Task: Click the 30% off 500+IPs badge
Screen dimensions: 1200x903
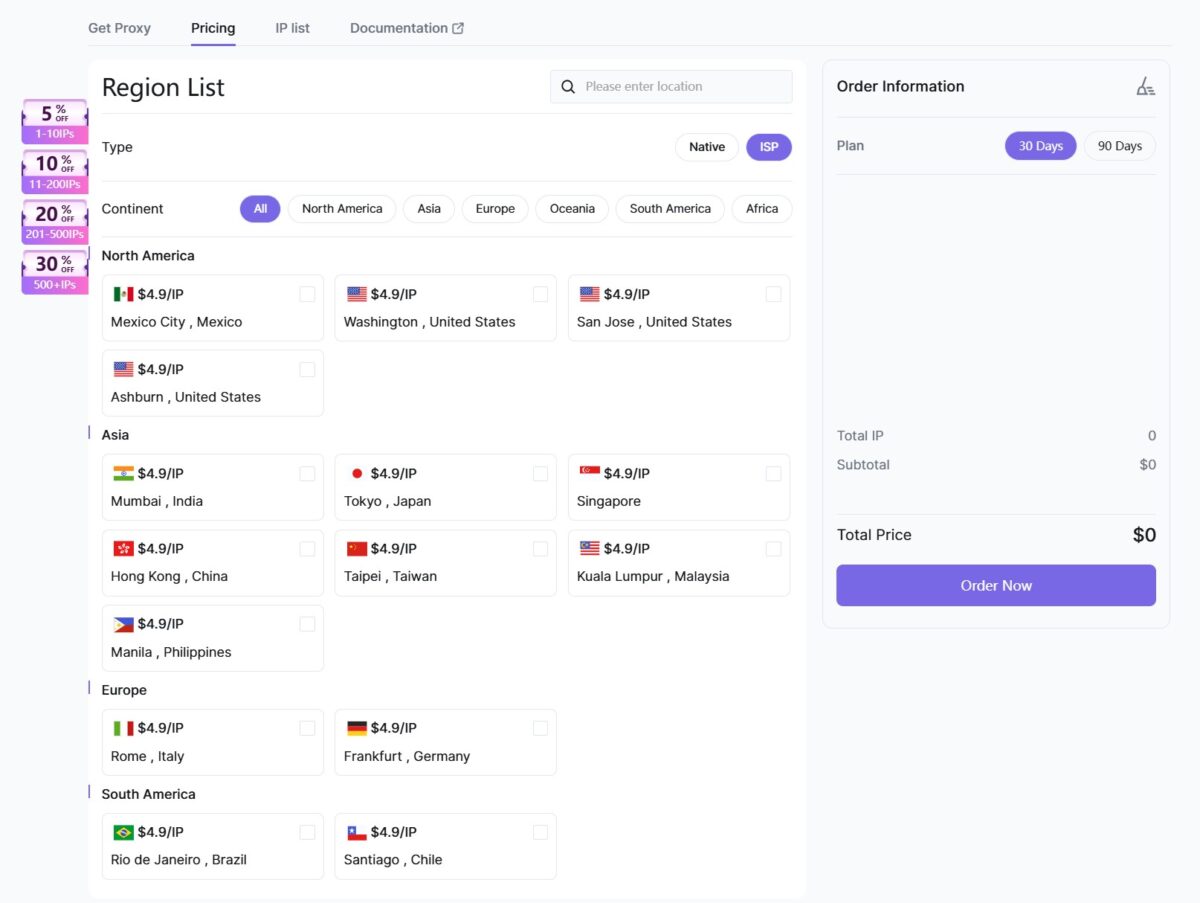Action: (55, 272)
